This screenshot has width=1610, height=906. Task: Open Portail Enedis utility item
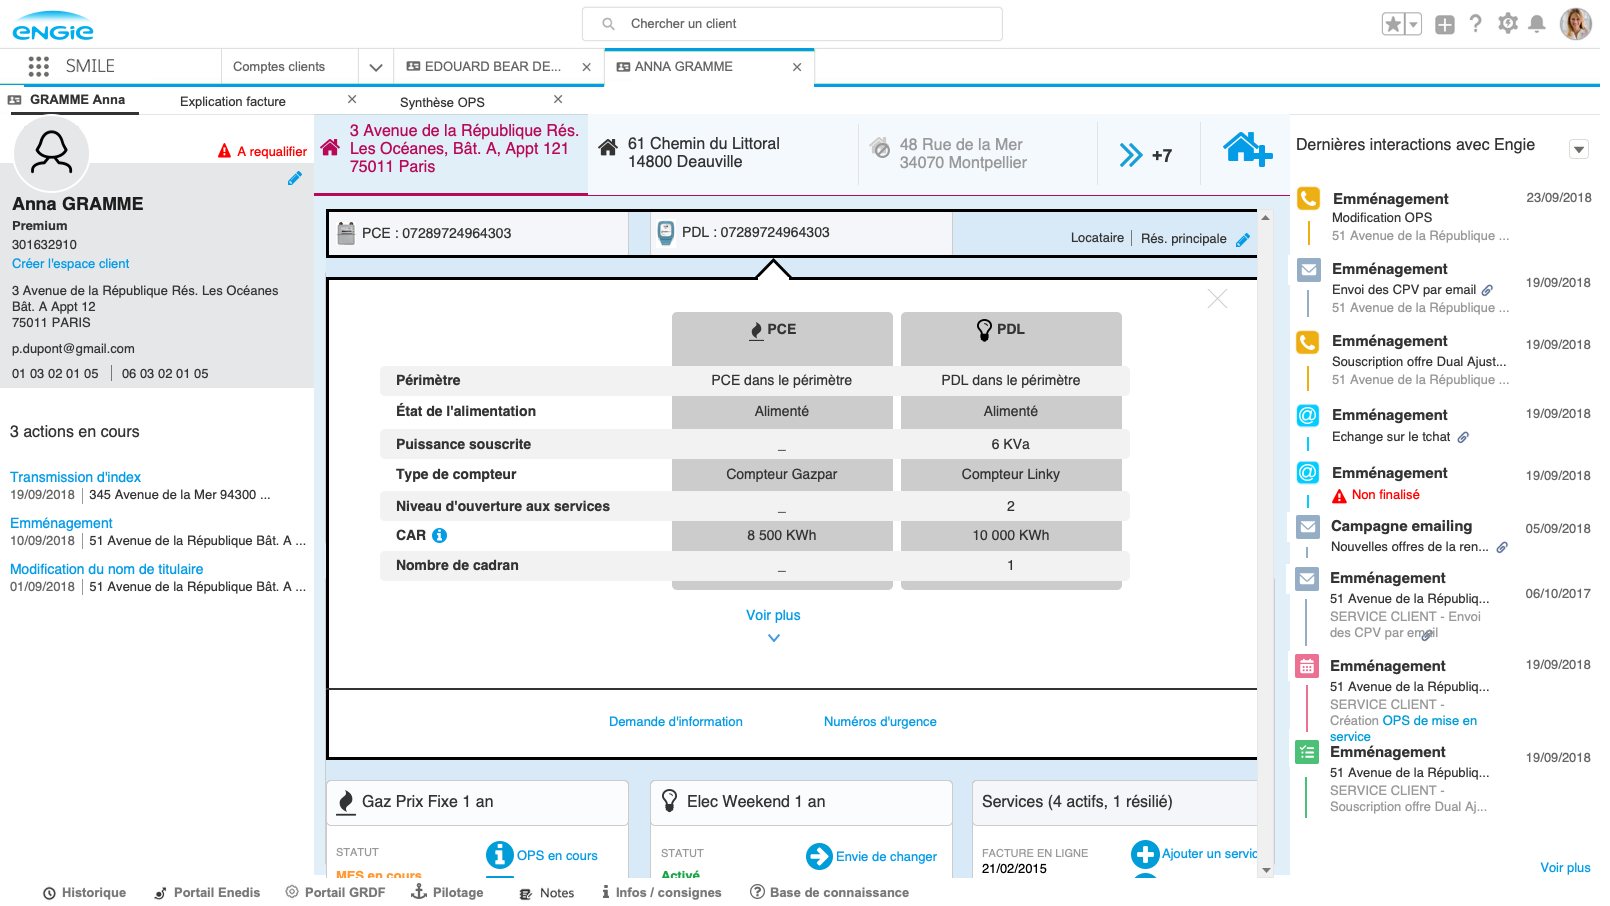click(x=207, y=893)
